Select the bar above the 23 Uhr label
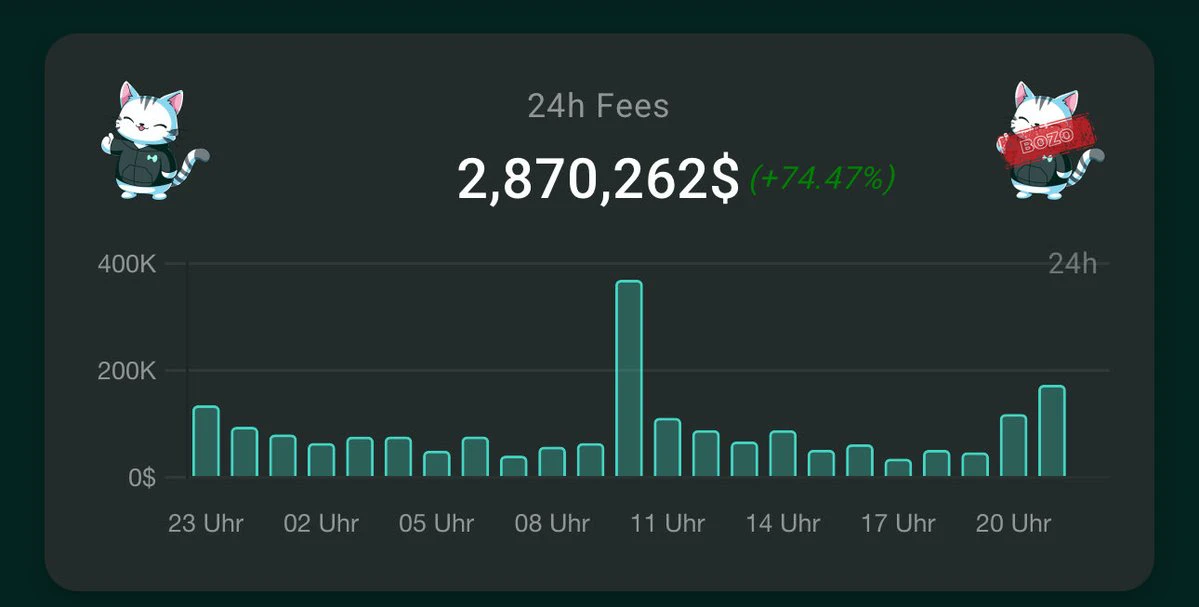1199x607 pixels. [x=206, y=441]
